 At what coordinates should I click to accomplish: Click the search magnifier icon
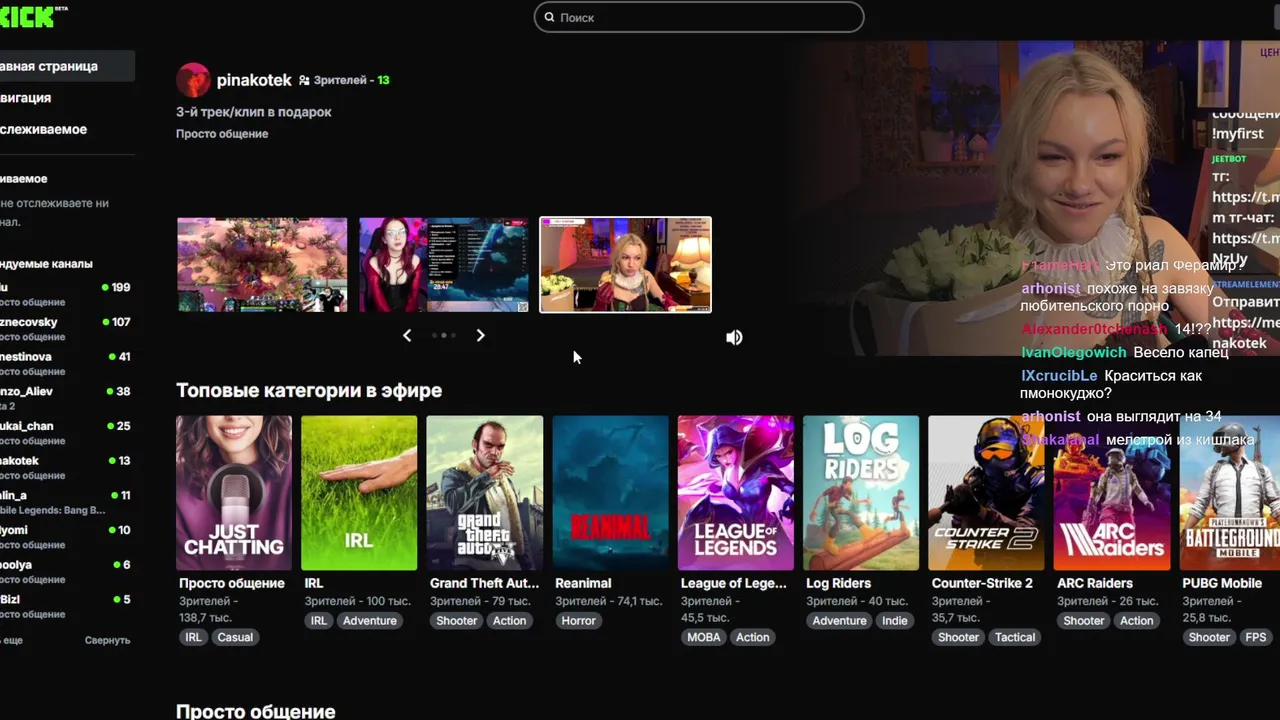550,17
